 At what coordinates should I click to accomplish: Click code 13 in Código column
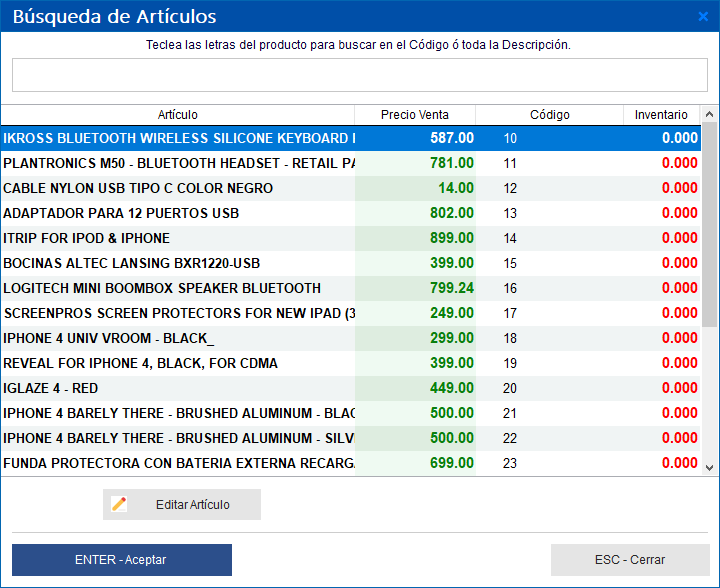510,214
